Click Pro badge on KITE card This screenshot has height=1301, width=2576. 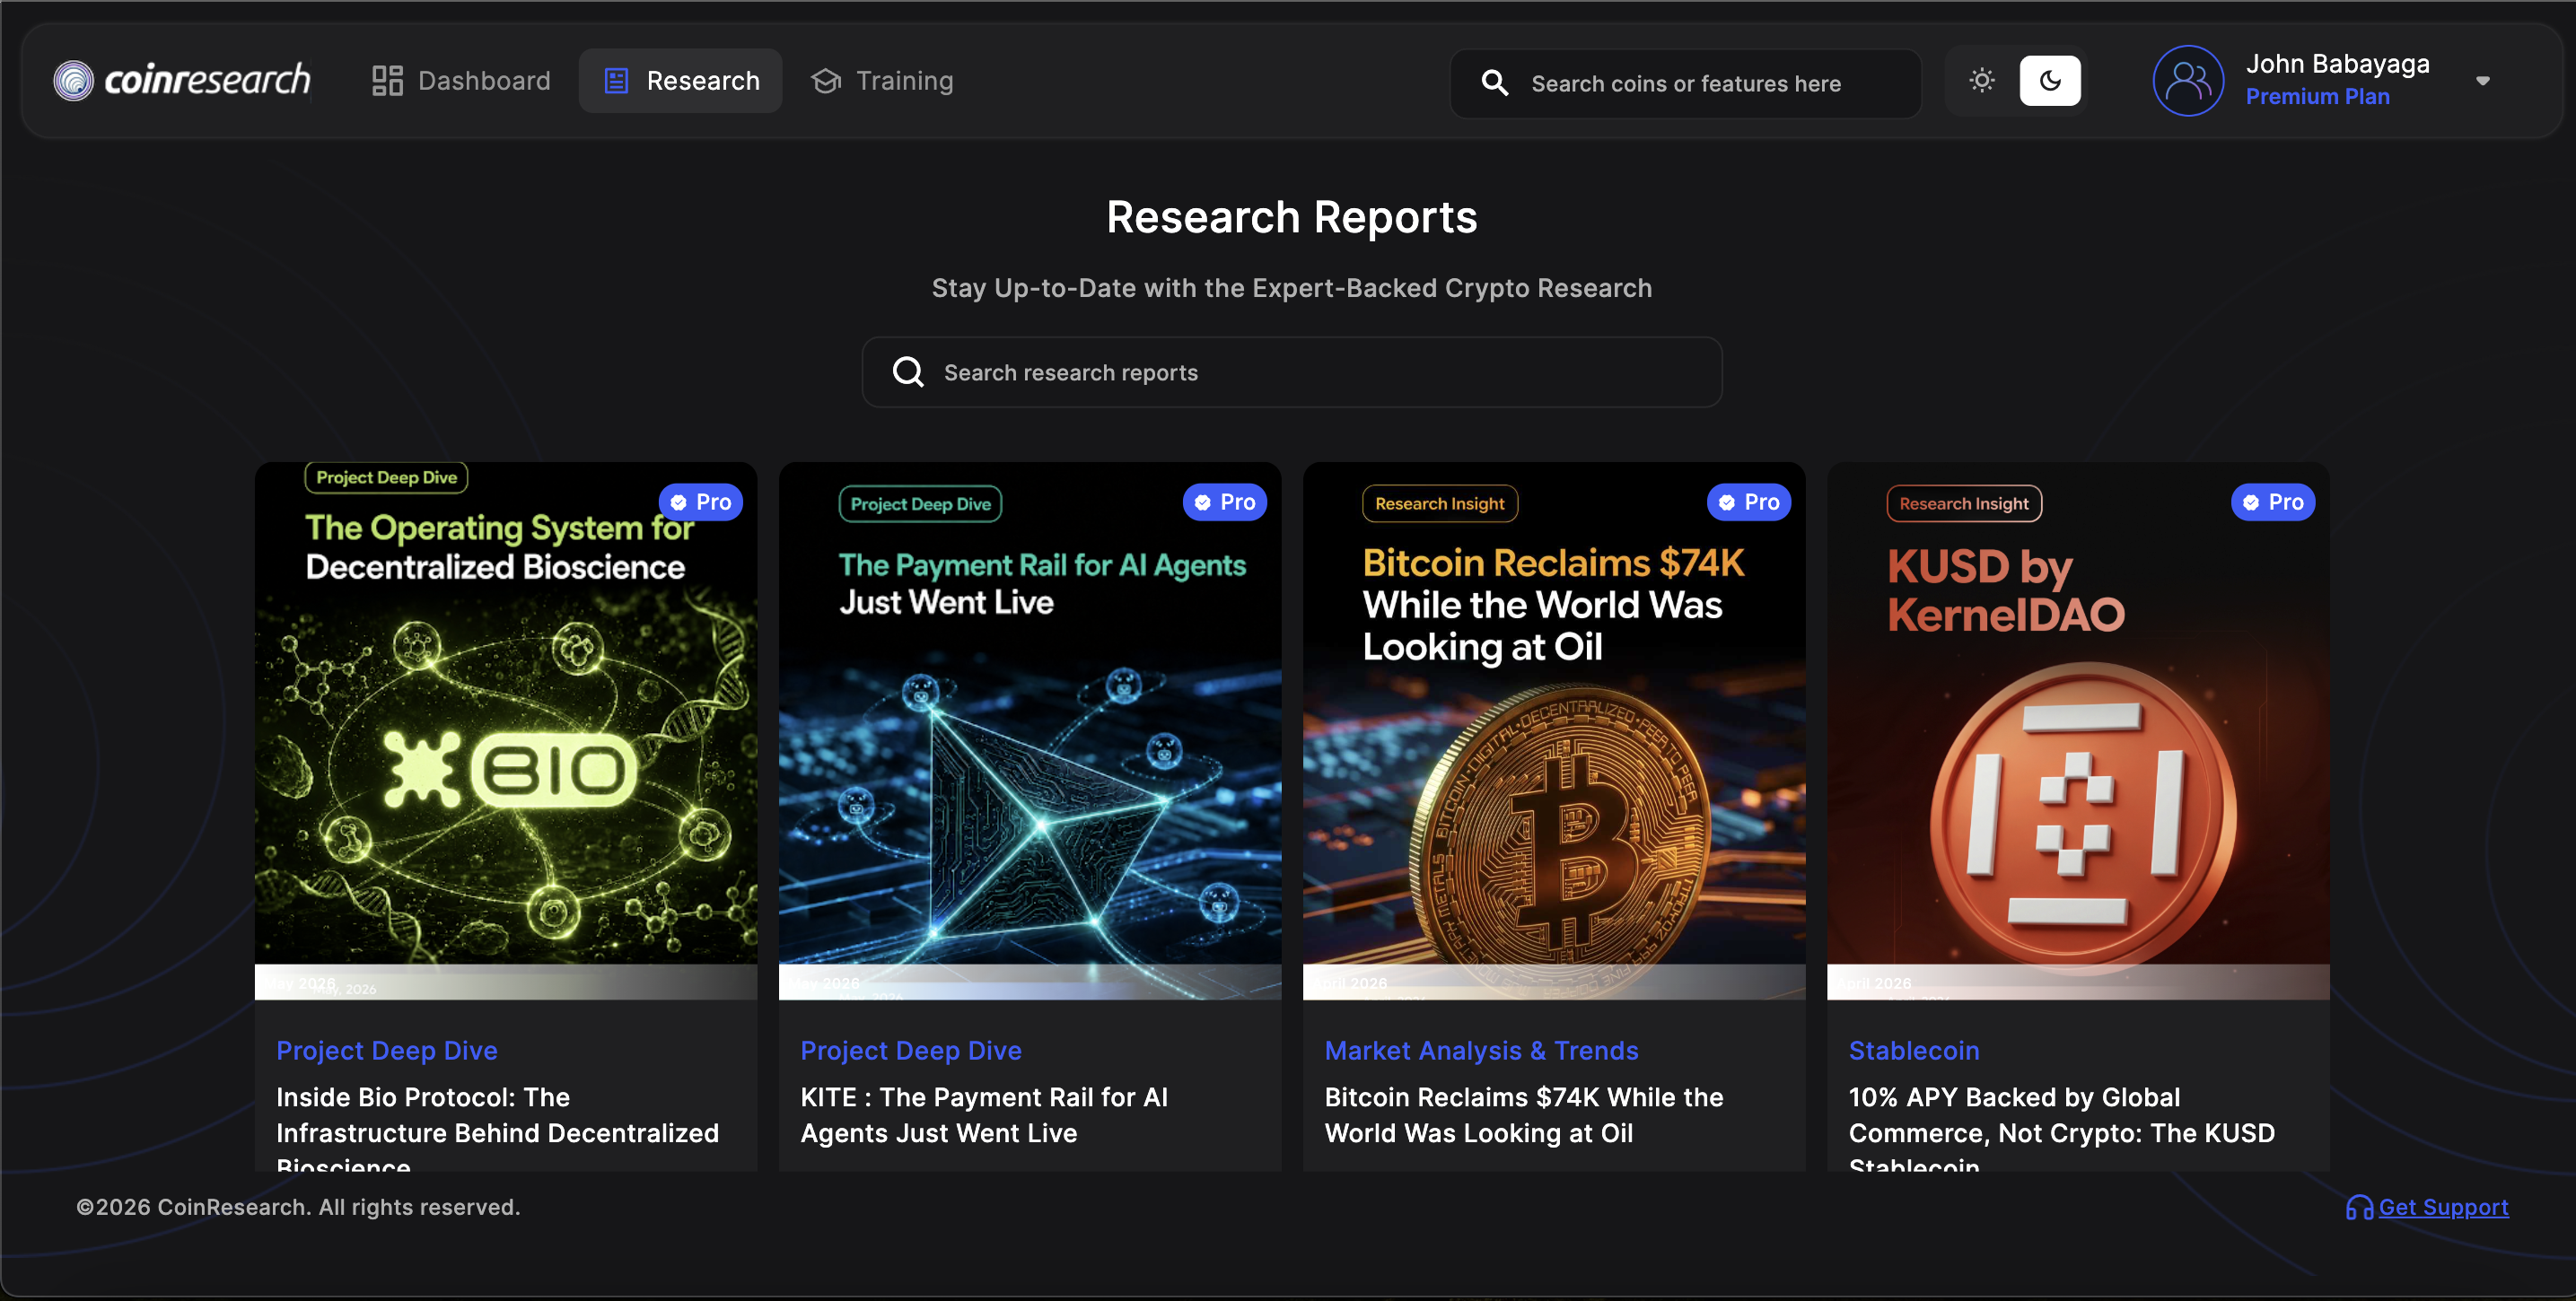(x=1225, y=502)
